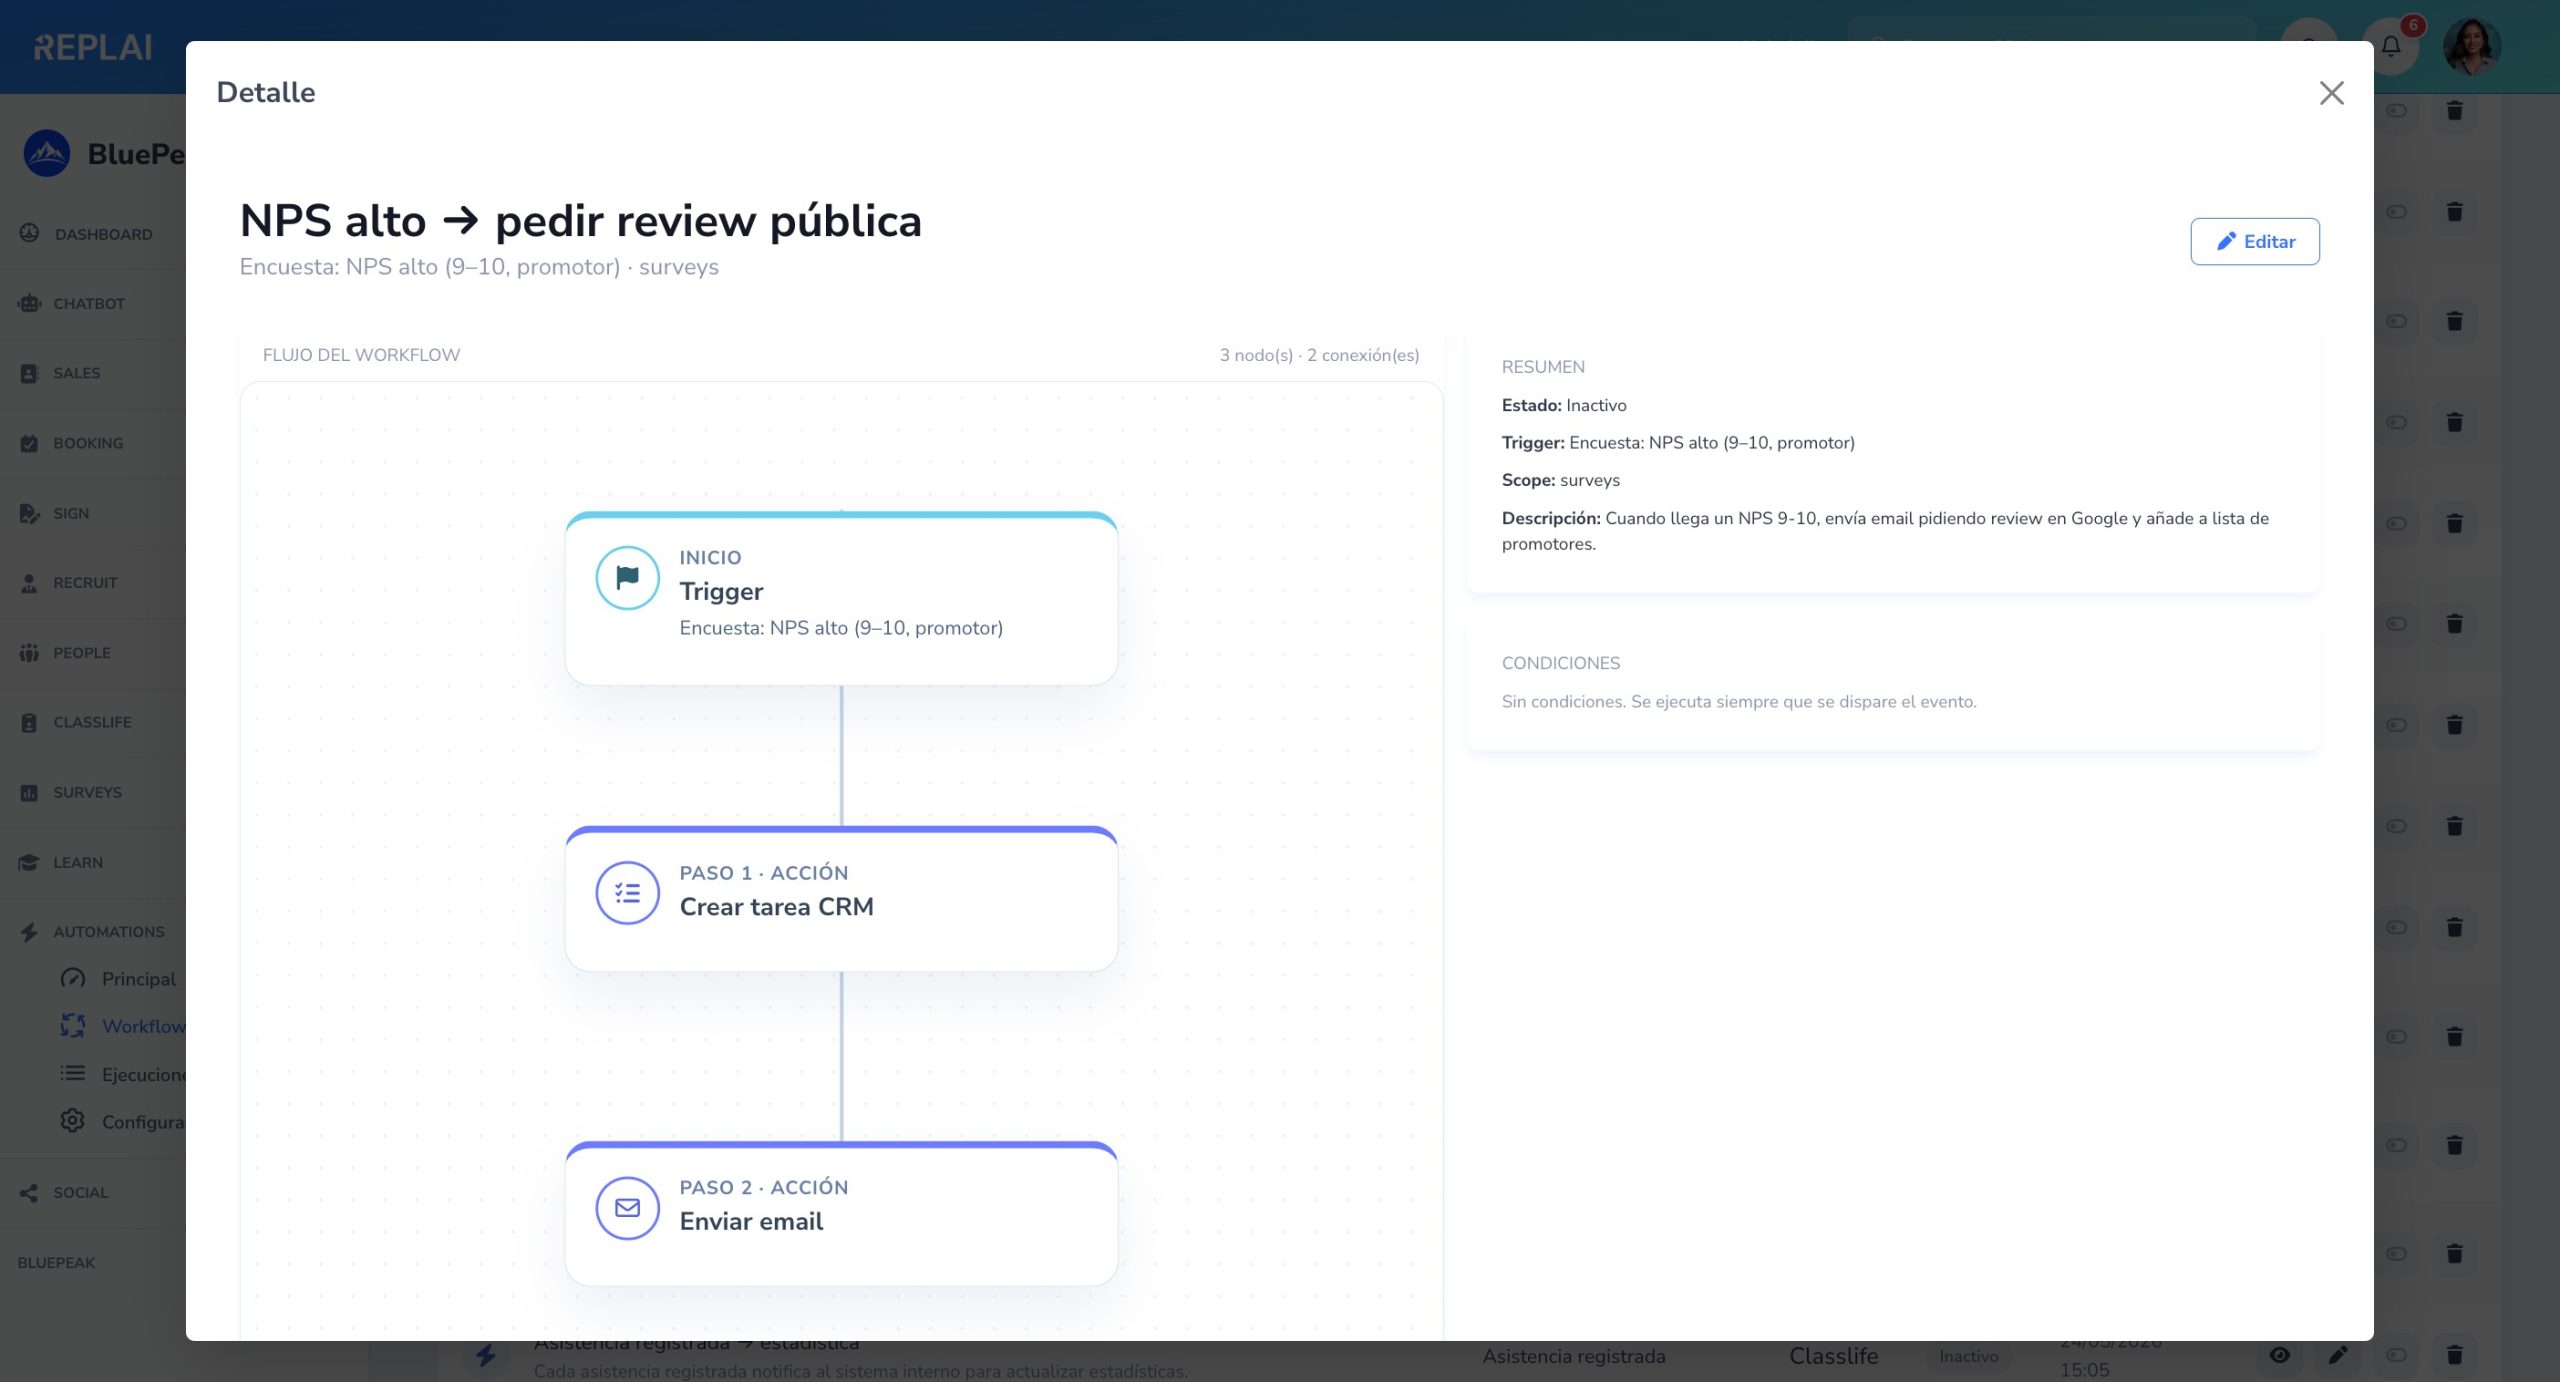Screen dimensions: 2560x1382
Task: Click the BluePeak mountain logo
Action: point(46,153)
